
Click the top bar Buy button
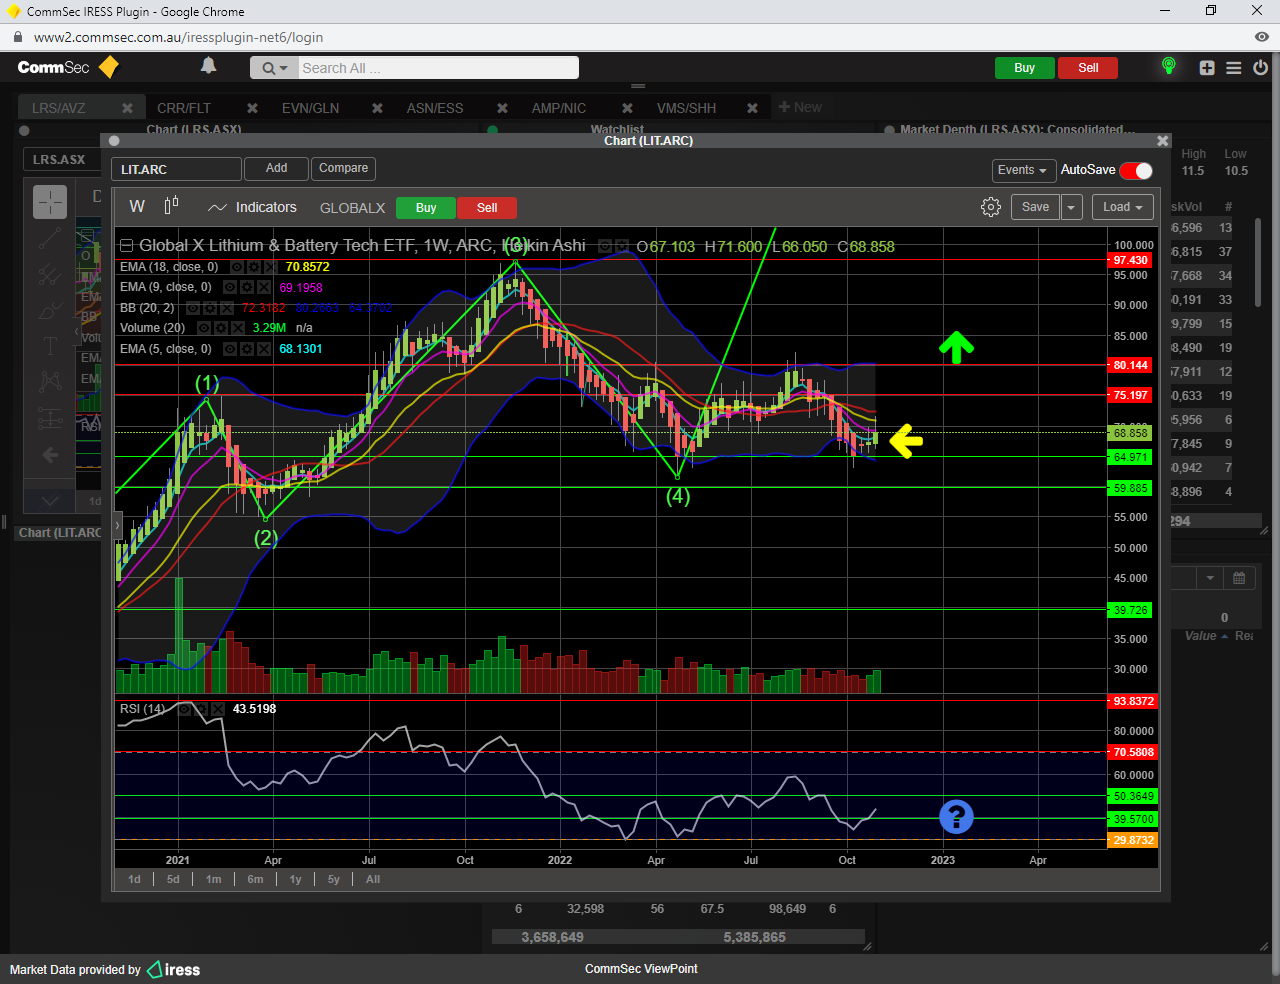pyautogui.click(x=1024, y=68)
